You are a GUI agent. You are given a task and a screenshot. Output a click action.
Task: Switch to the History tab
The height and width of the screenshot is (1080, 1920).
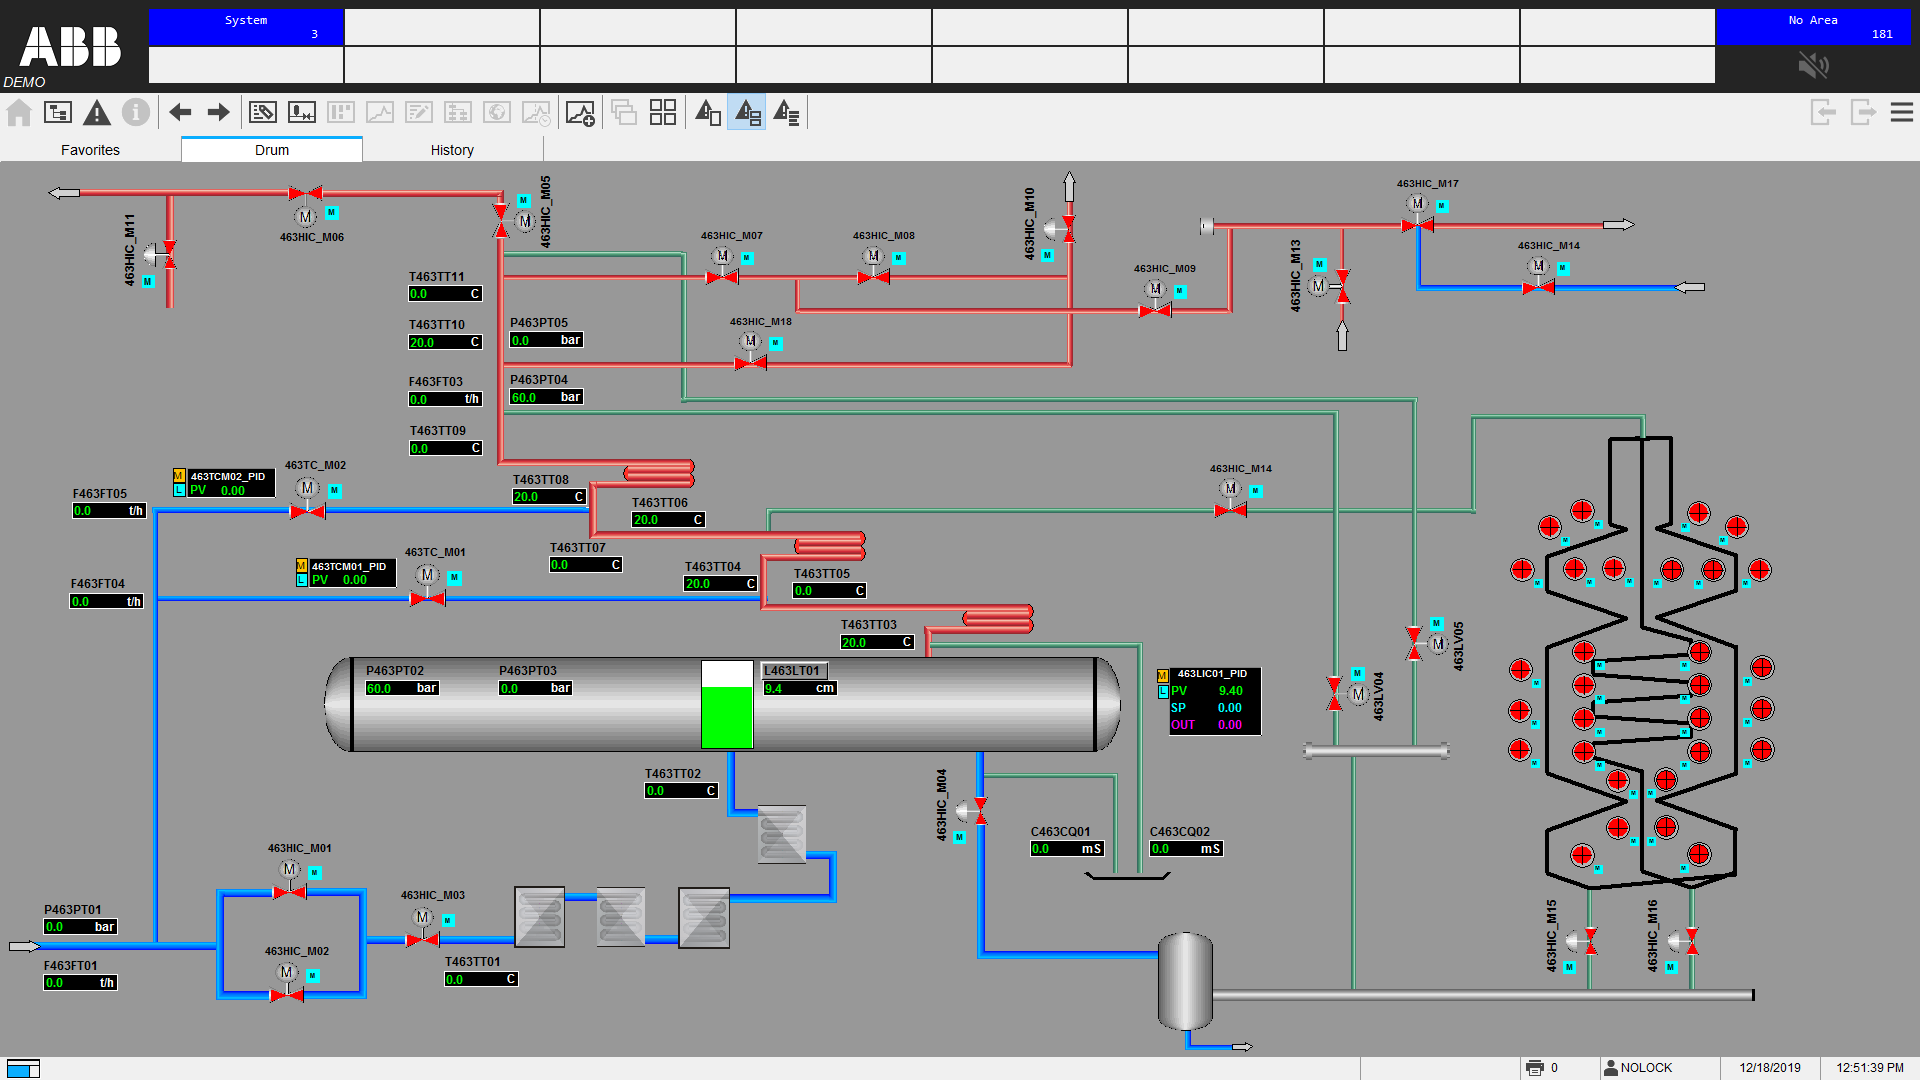point(452,150)
